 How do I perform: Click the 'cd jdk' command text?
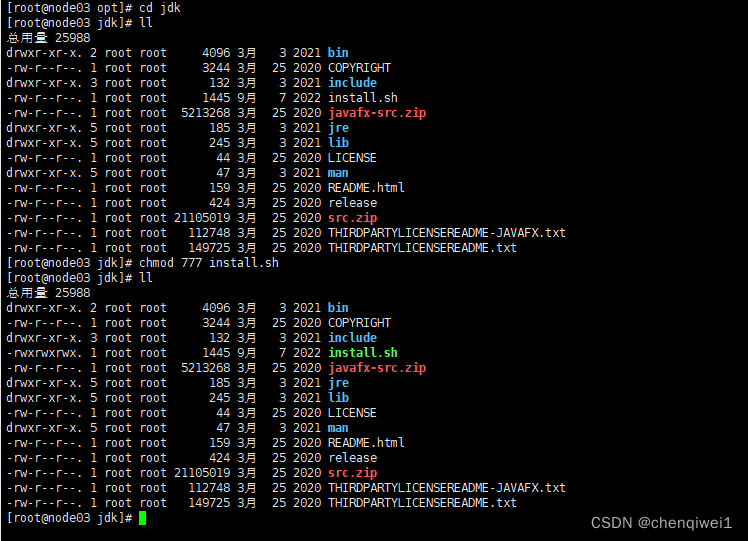(160, 8)
